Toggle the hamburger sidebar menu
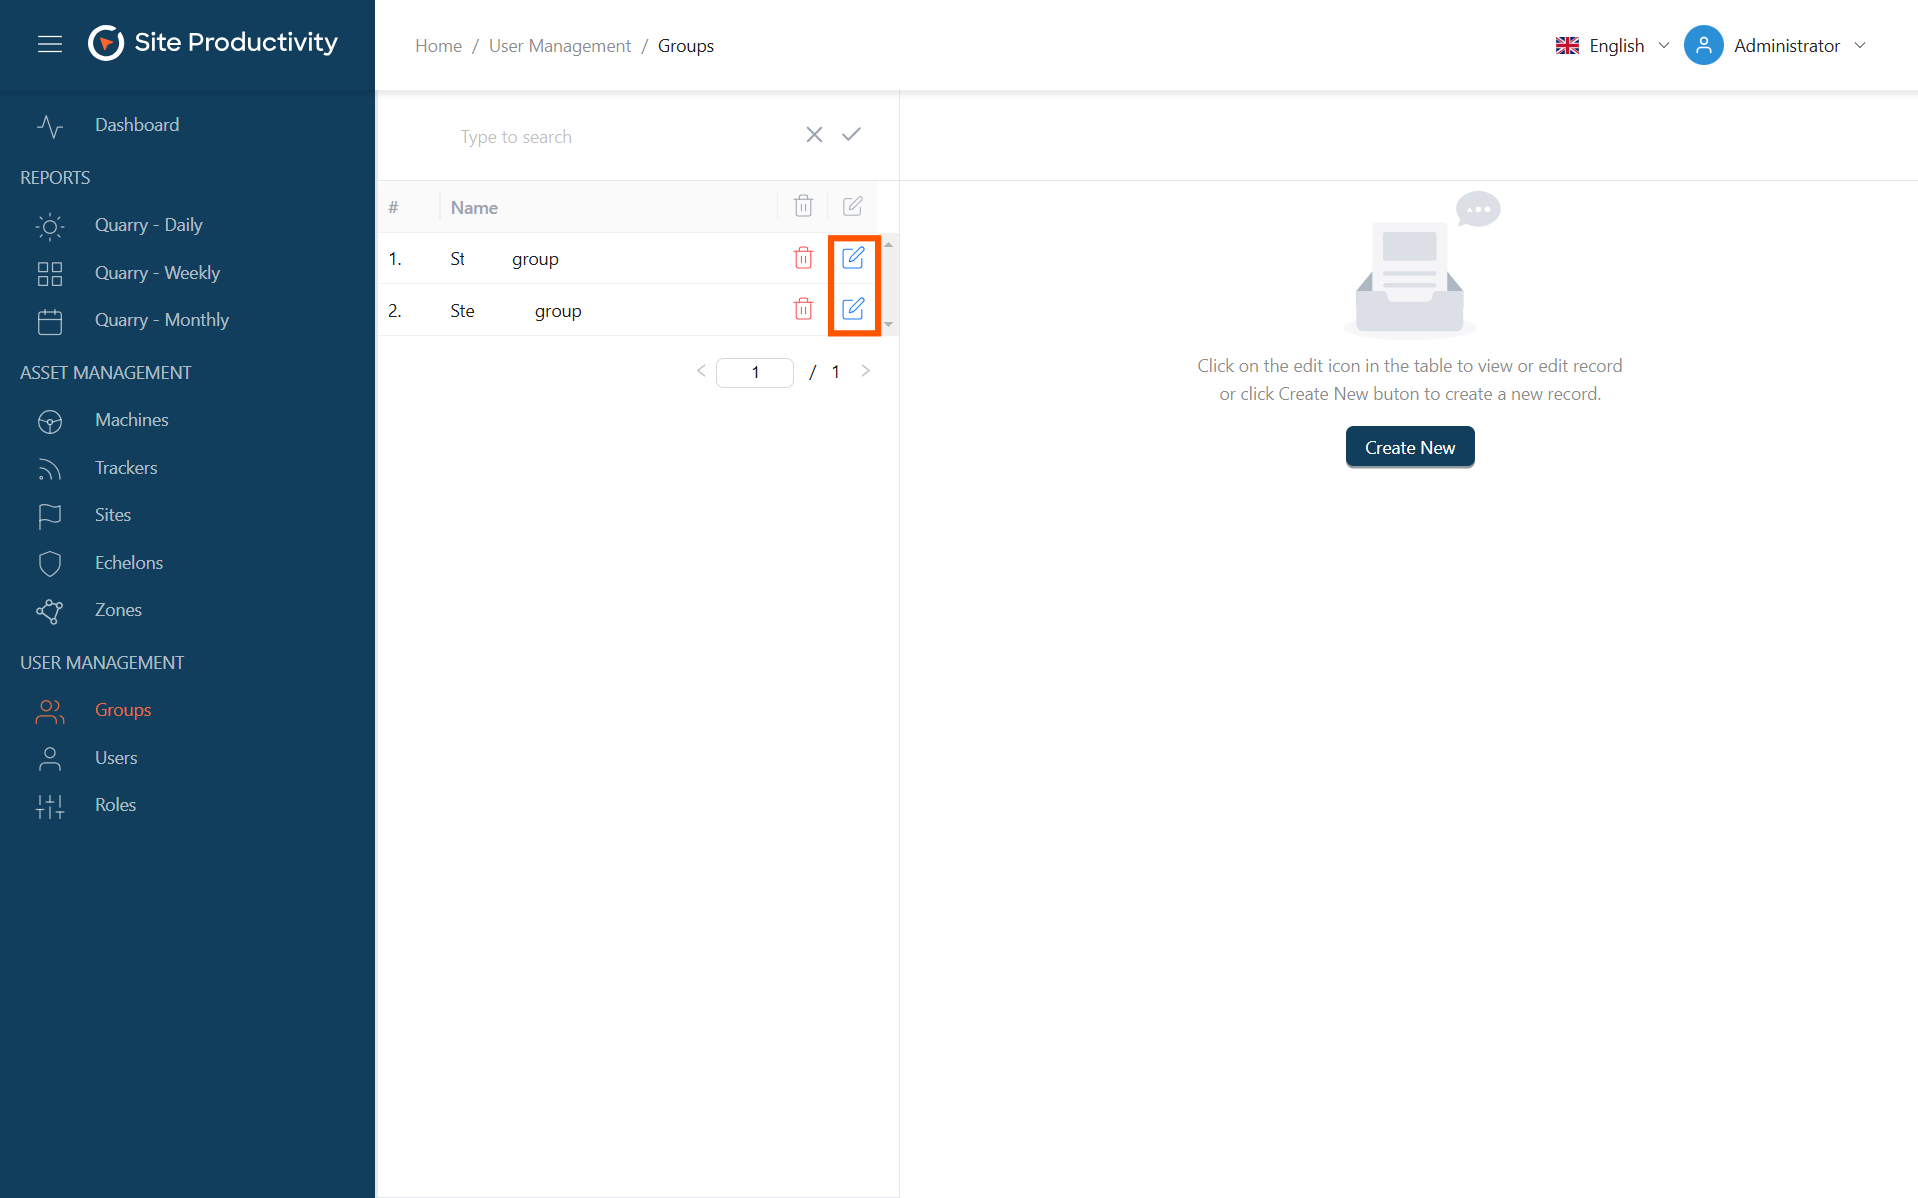The image size is (1918, 1198). (50, 44)
